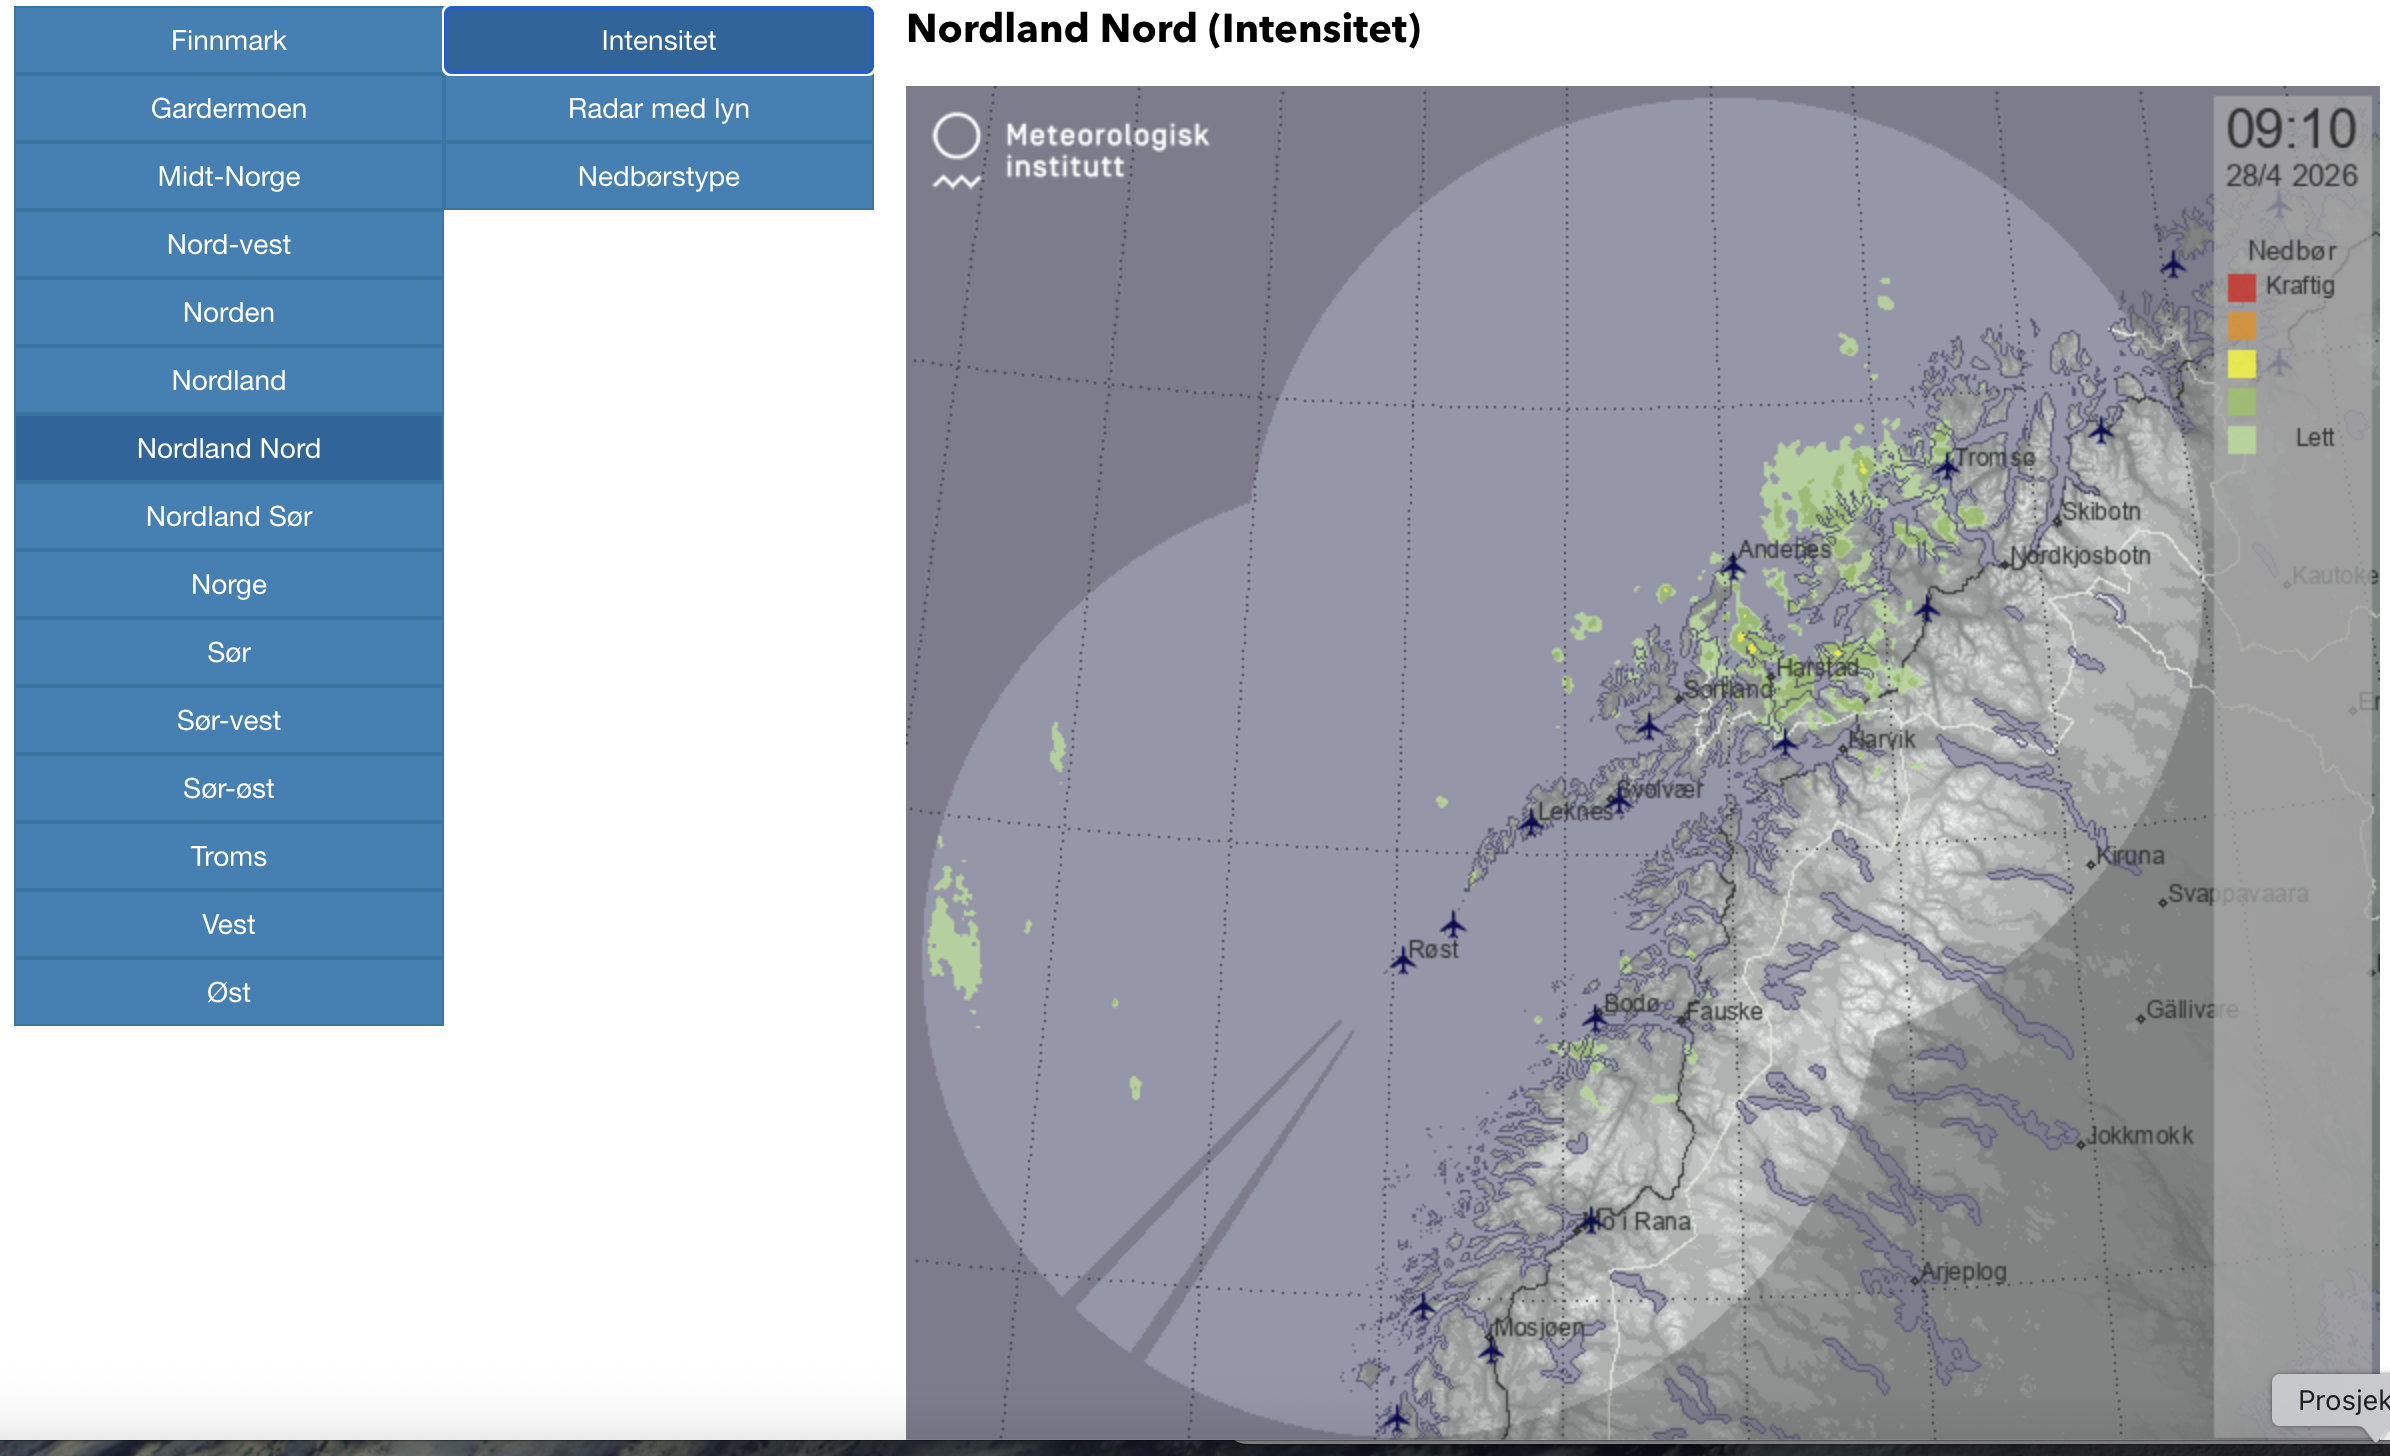Select the Sør radar region
The width and height of the screenshot is (2390, 1456).
click(x=229, y=652)
